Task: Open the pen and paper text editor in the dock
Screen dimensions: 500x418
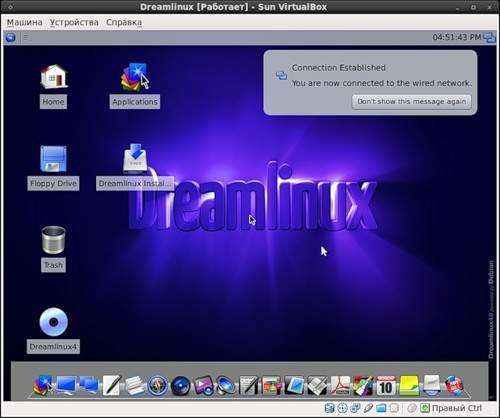Action: (111, 386)
